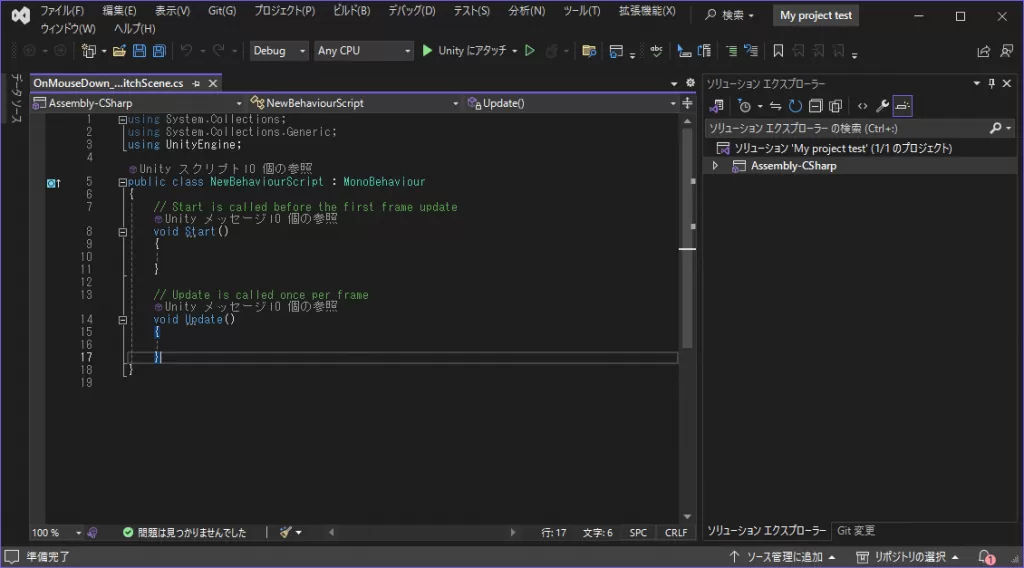The height and width of the screenshot is (568, 1024).
Task: Click the open file folder icon
Action: pos(119,51)
